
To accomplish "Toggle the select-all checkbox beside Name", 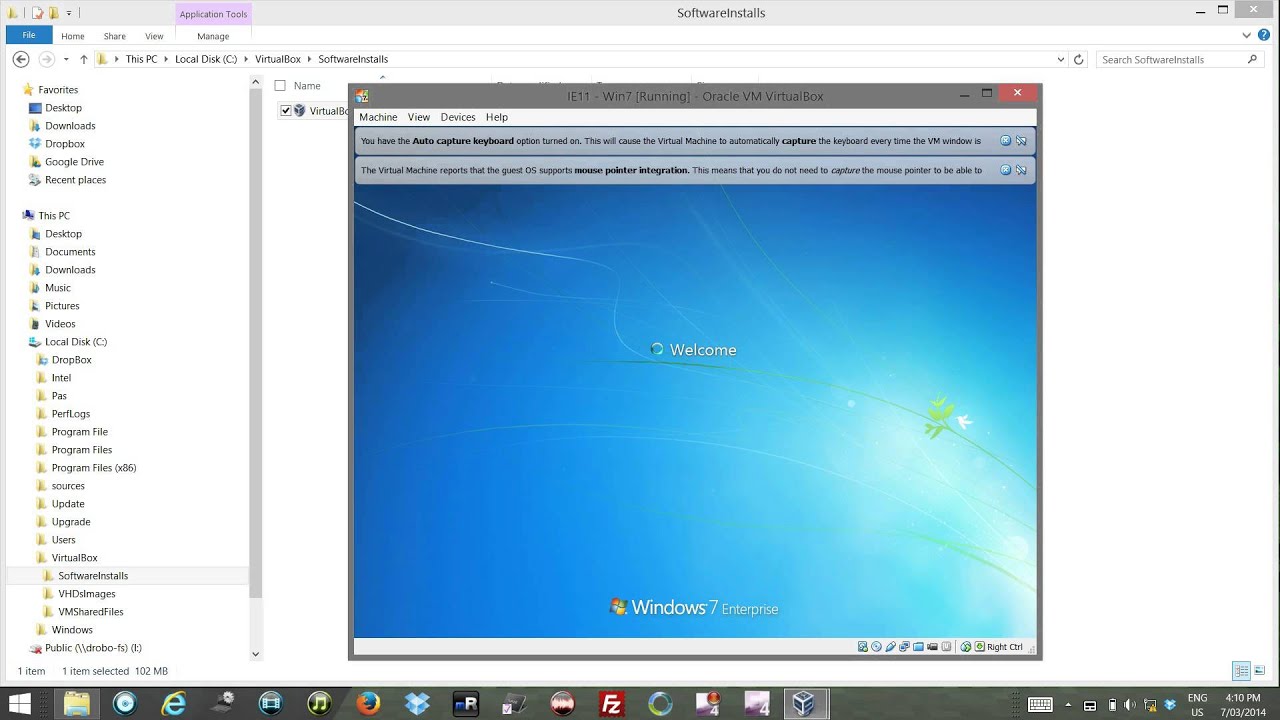I will [x=280, y=86].
